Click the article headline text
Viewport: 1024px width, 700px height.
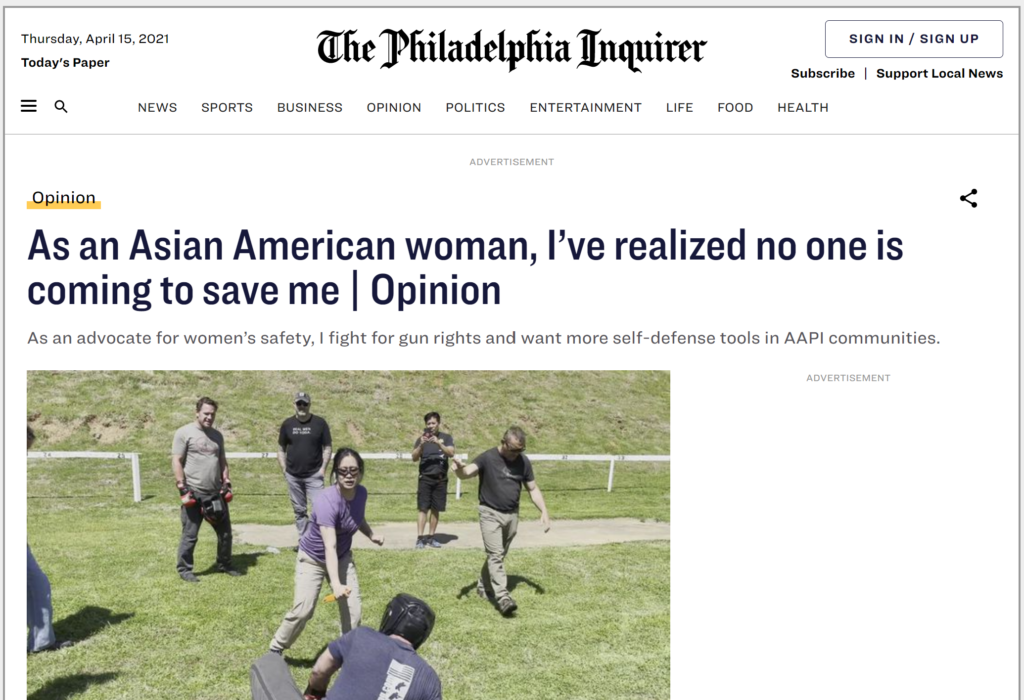[465, 268]
